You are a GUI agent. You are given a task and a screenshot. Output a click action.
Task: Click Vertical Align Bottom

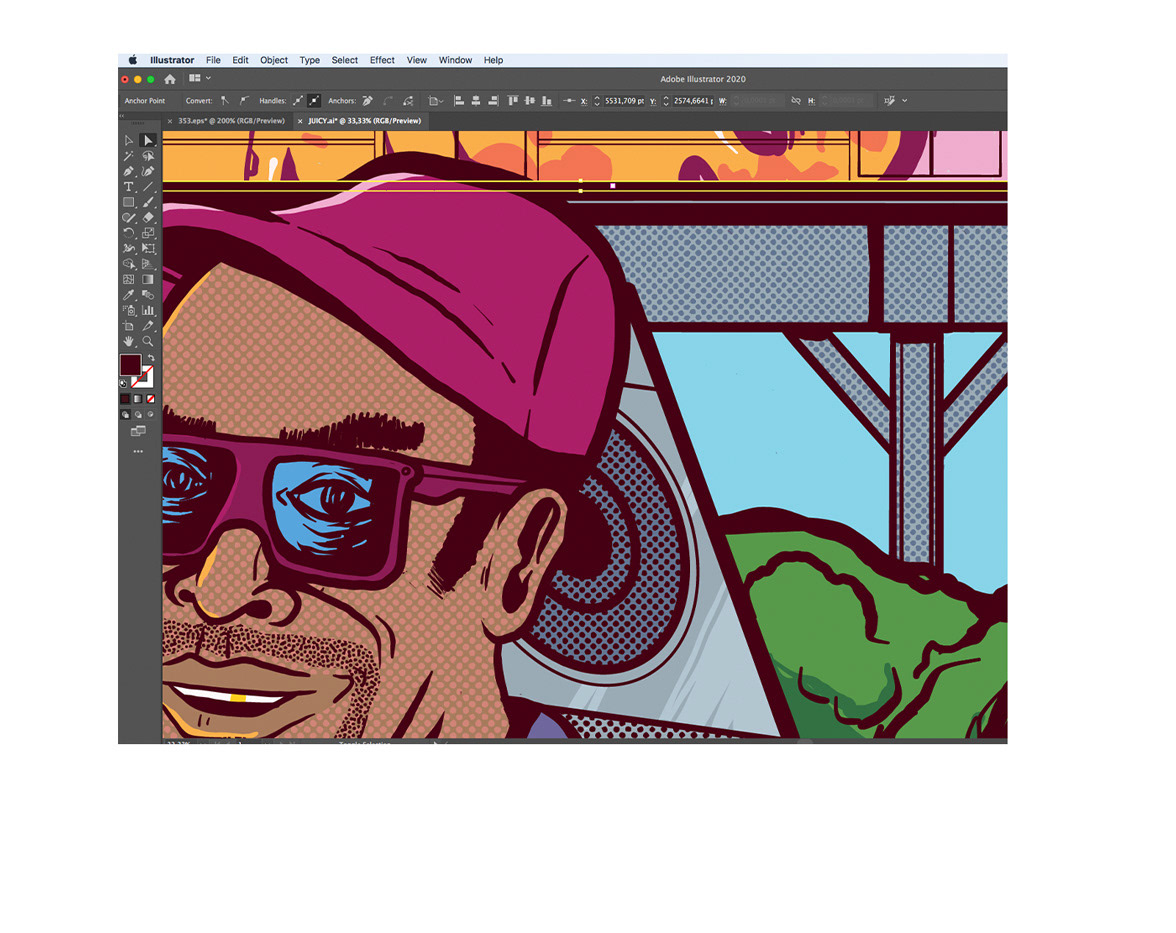click(x=547, y=100)
